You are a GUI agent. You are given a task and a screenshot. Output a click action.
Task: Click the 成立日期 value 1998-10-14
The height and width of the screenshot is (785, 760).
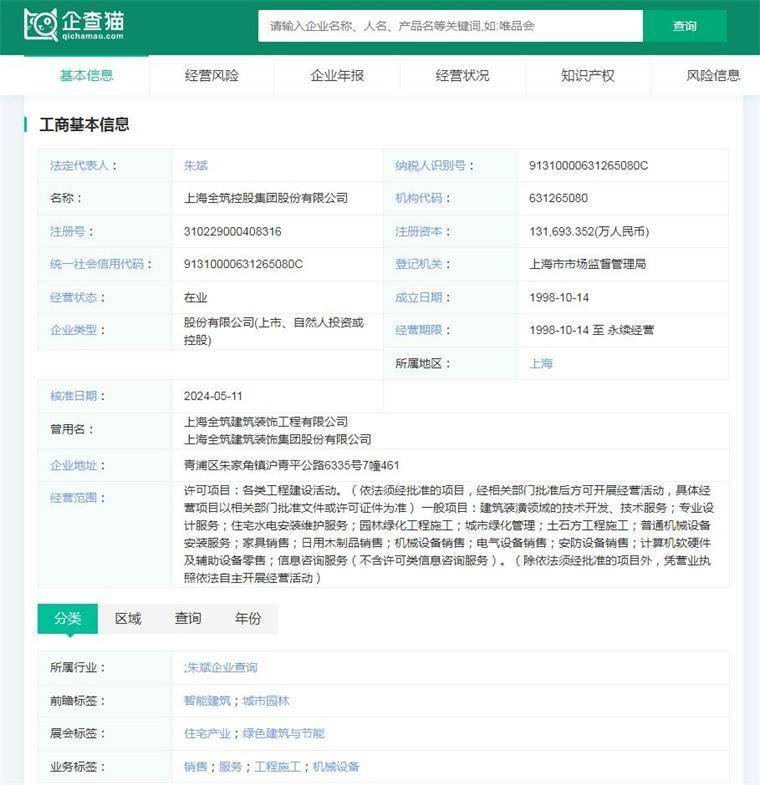click(x=559, y=297)
